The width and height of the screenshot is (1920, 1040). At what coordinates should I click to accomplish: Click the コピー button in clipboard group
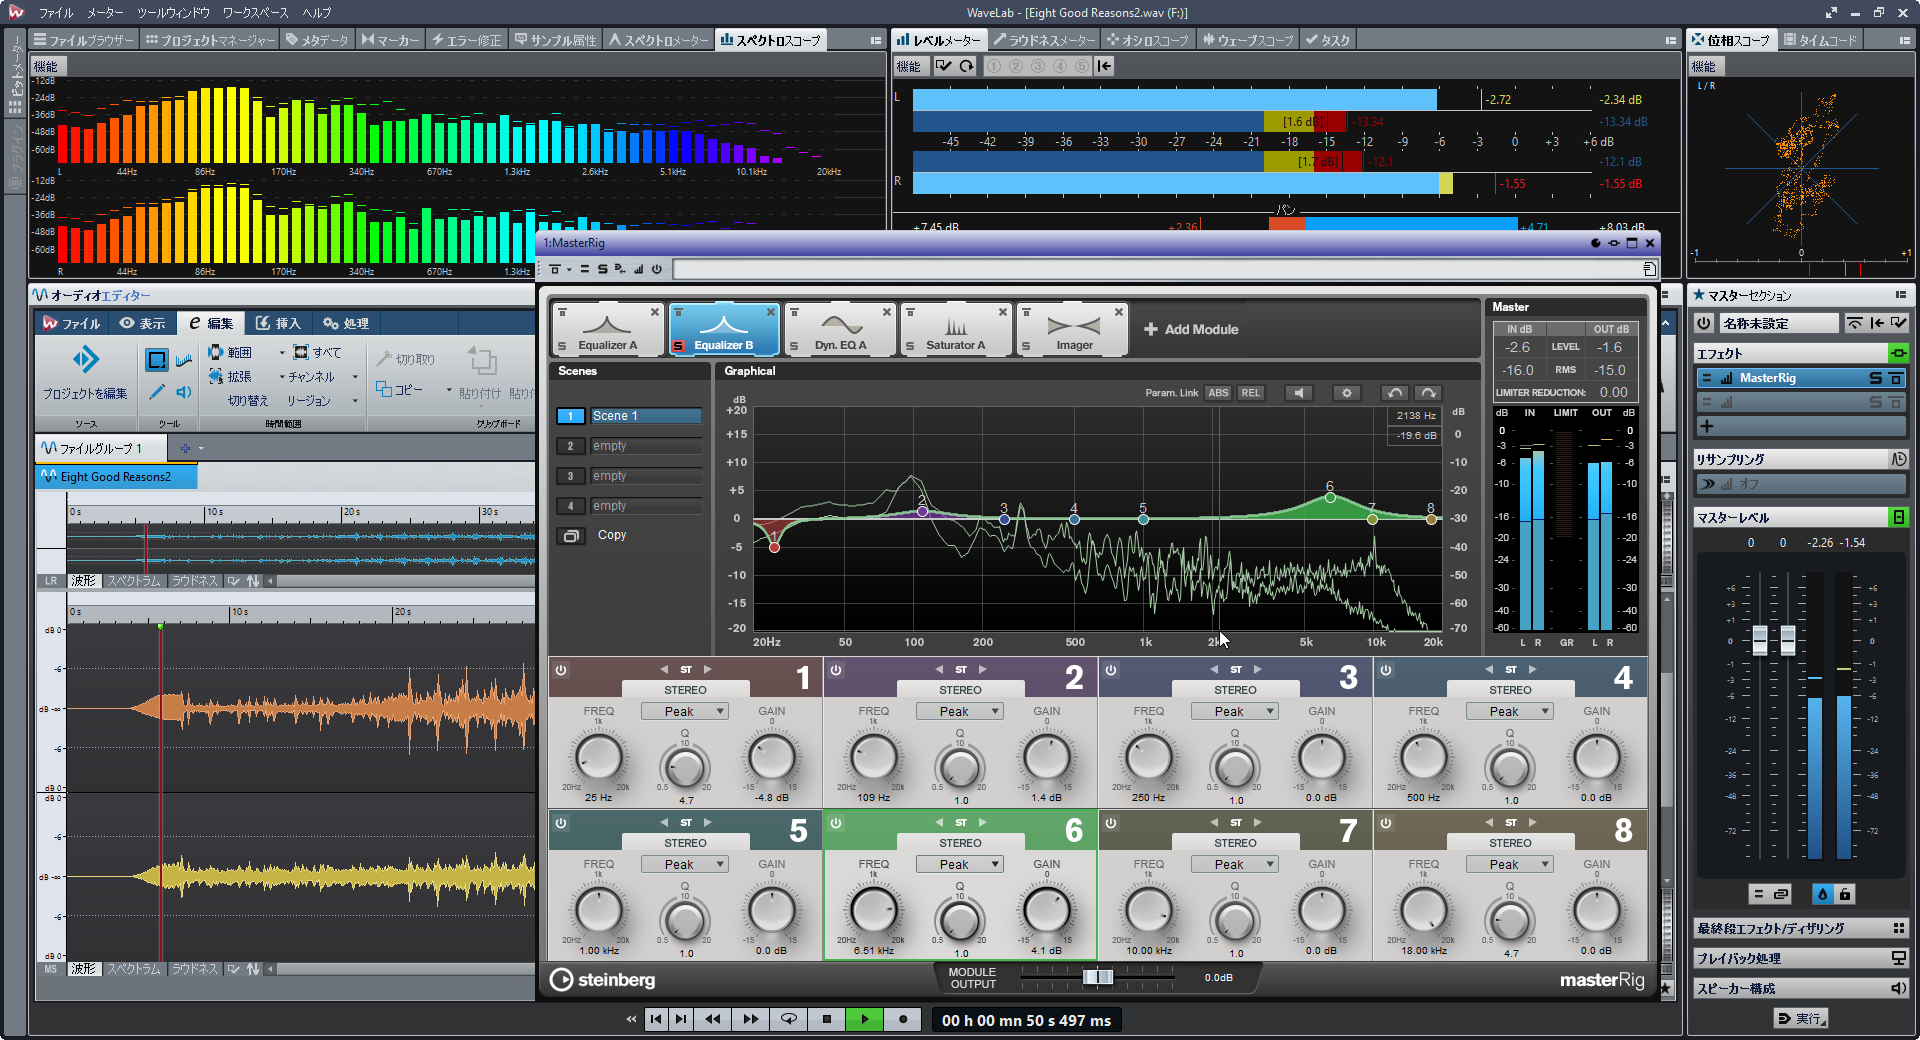coord(399,389)
